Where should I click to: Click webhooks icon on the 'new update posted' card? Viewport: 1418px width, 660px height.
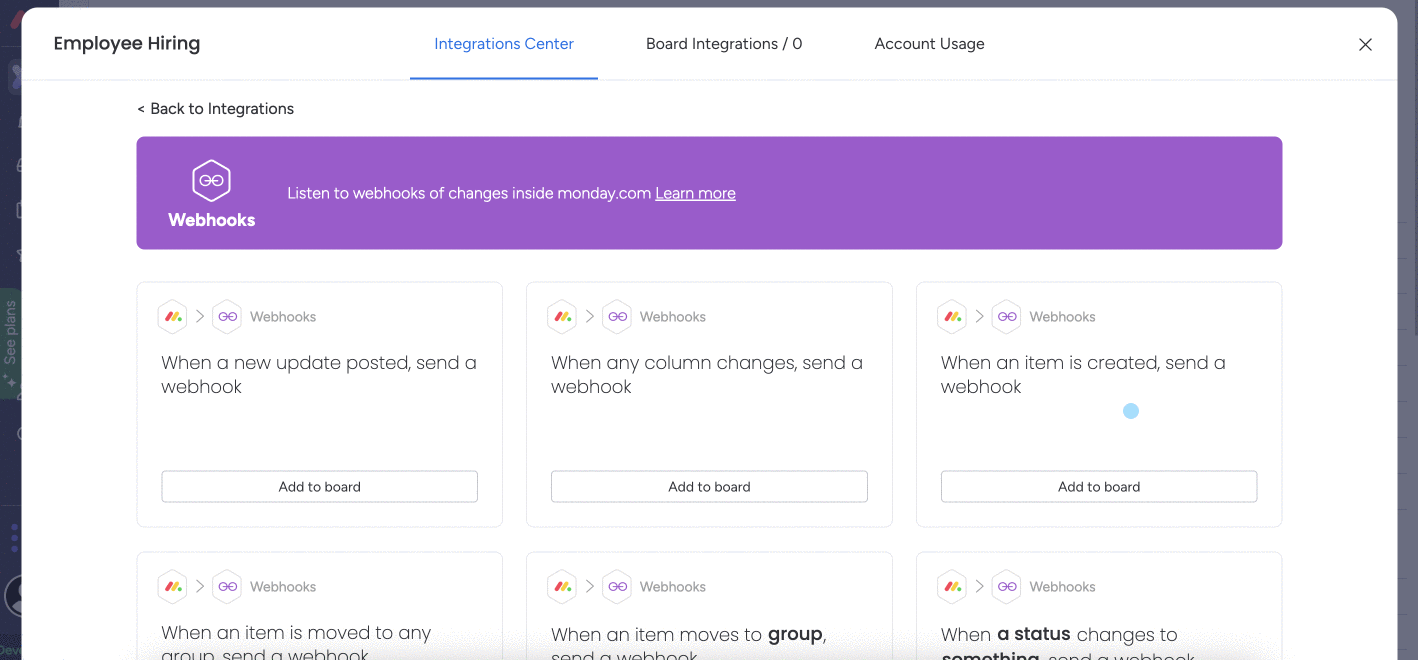point(227,317)
